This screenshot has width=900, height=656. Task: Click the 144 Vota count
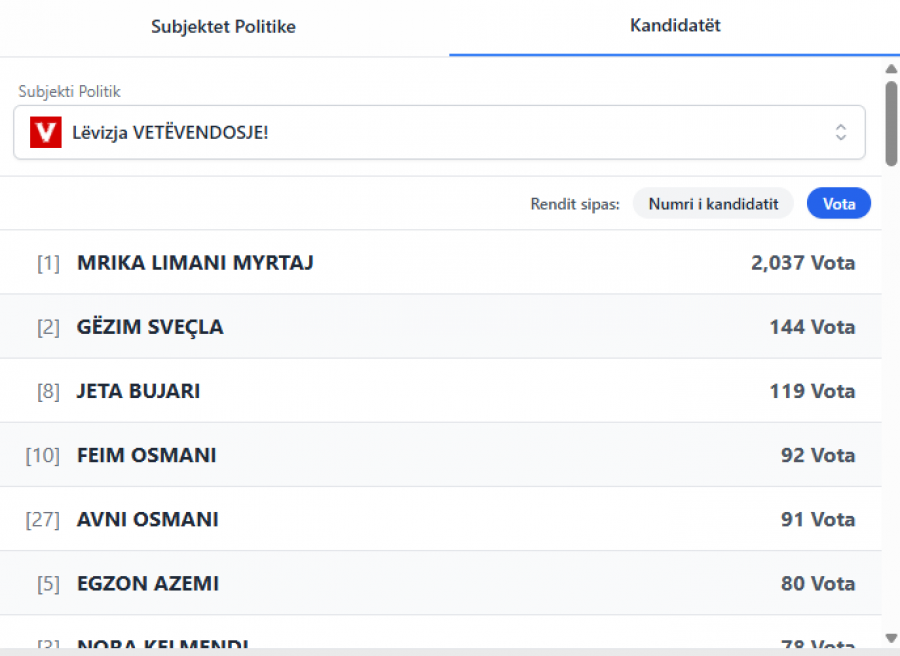pos(812,327)
